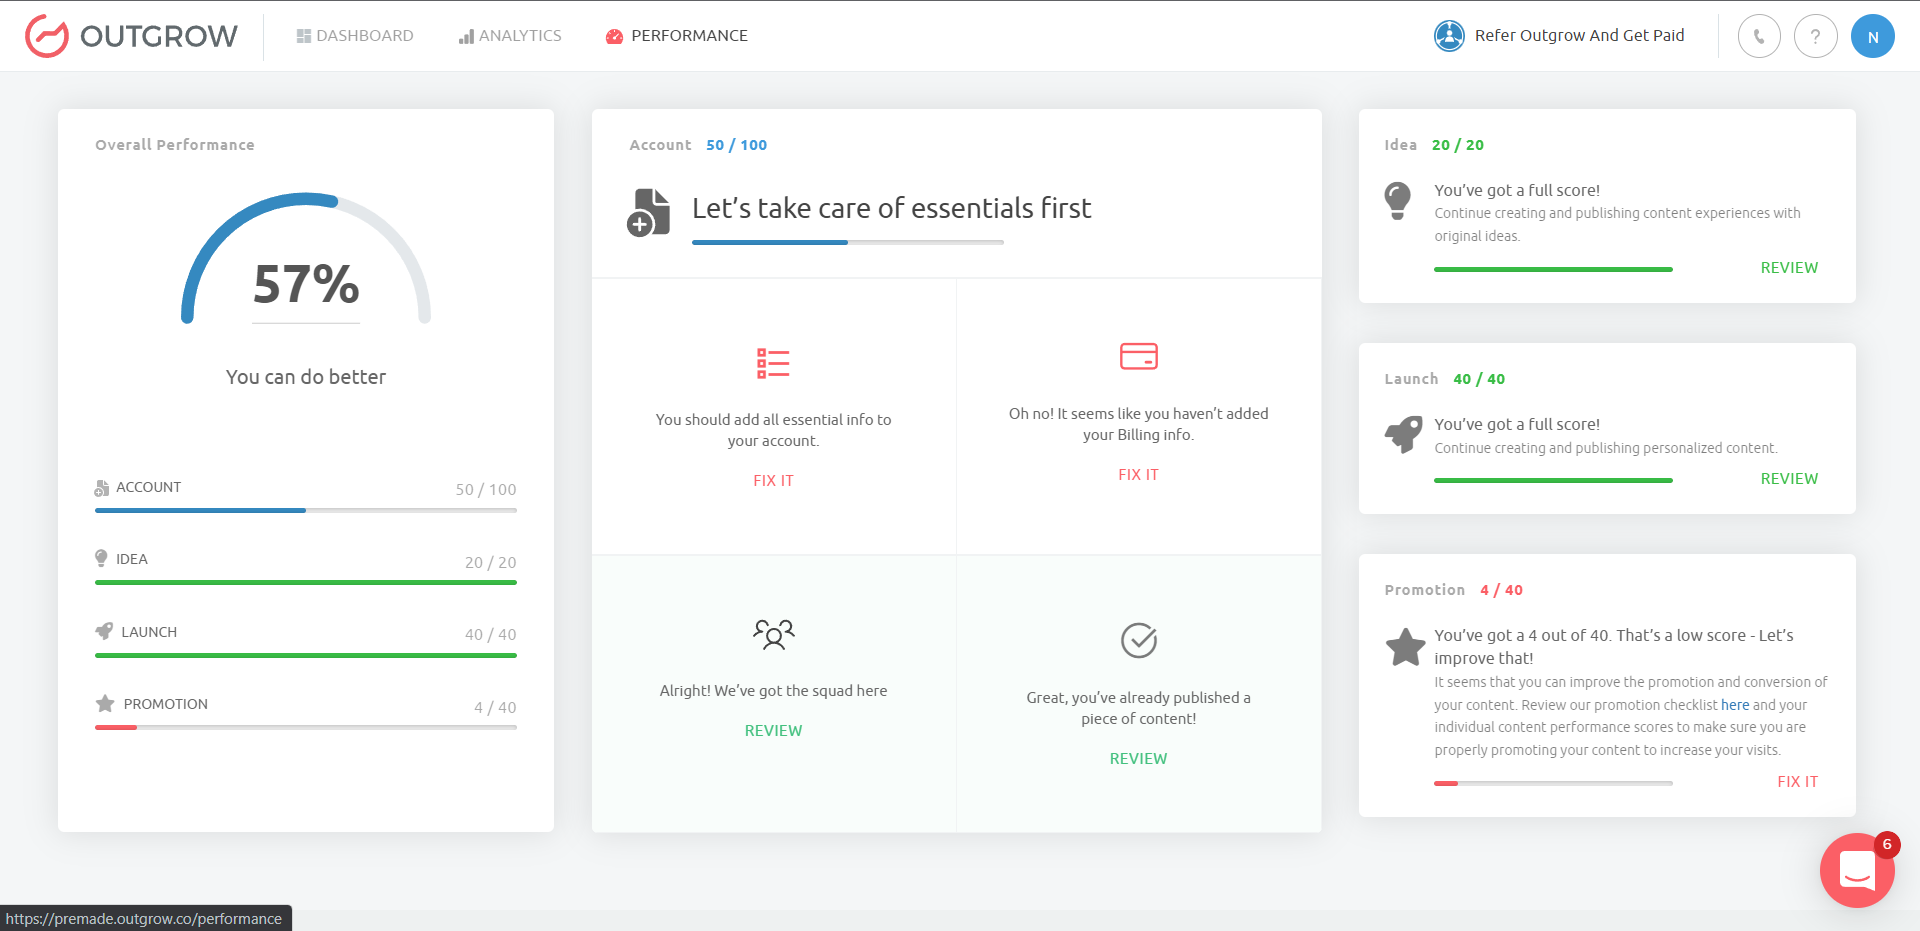Click REVIEW in the Idea card

pos(1789,268)
